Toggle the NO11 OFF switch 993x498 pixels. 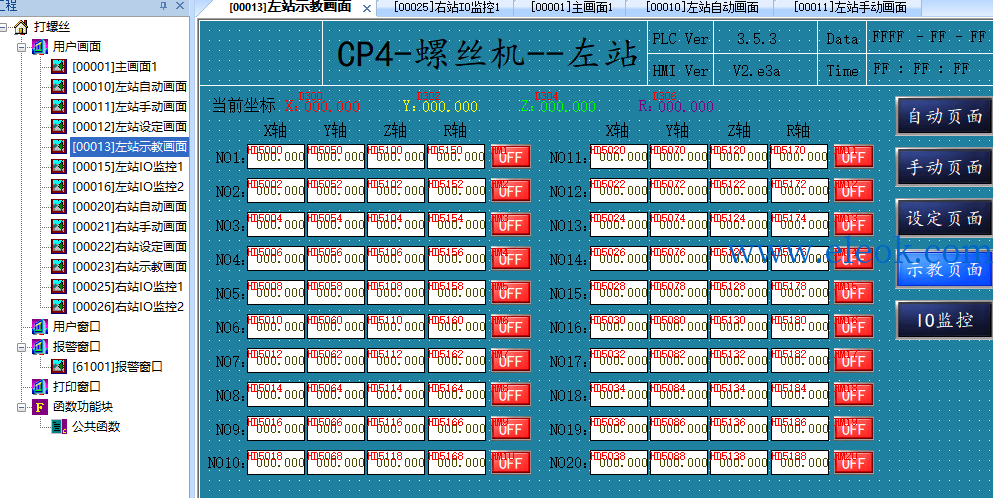point(854,157)
